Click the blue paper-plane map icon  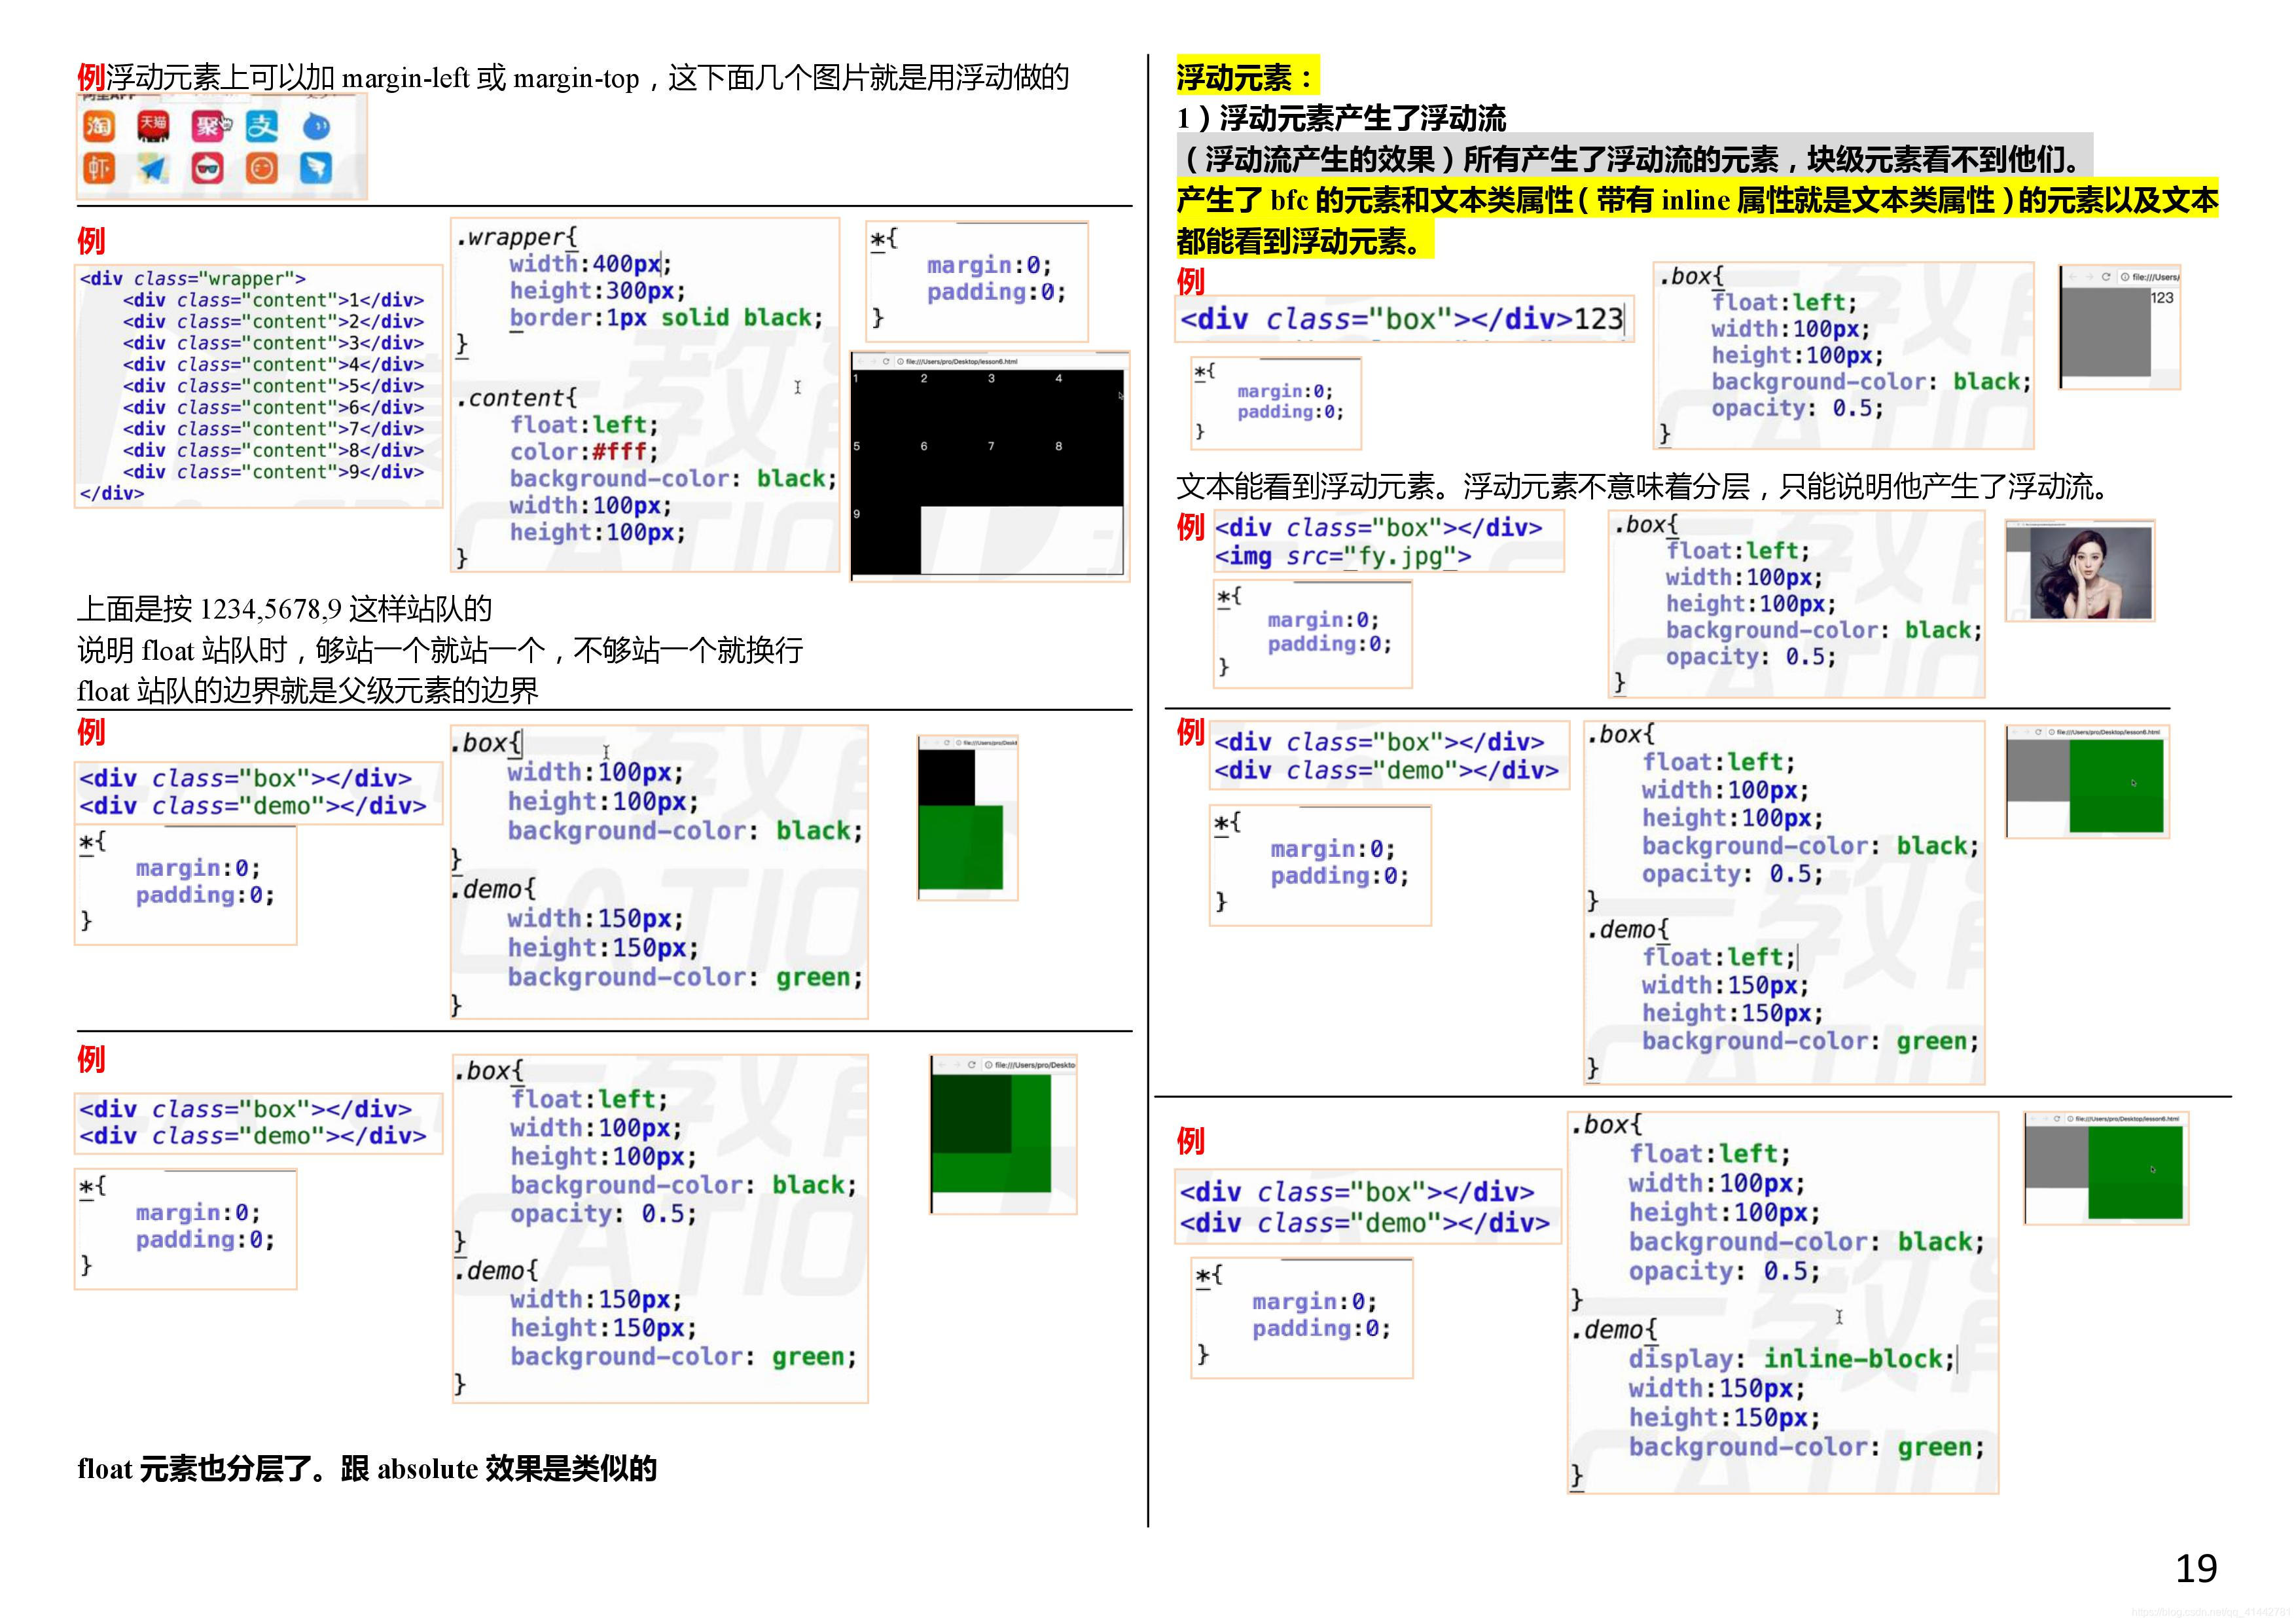point(153,168)
